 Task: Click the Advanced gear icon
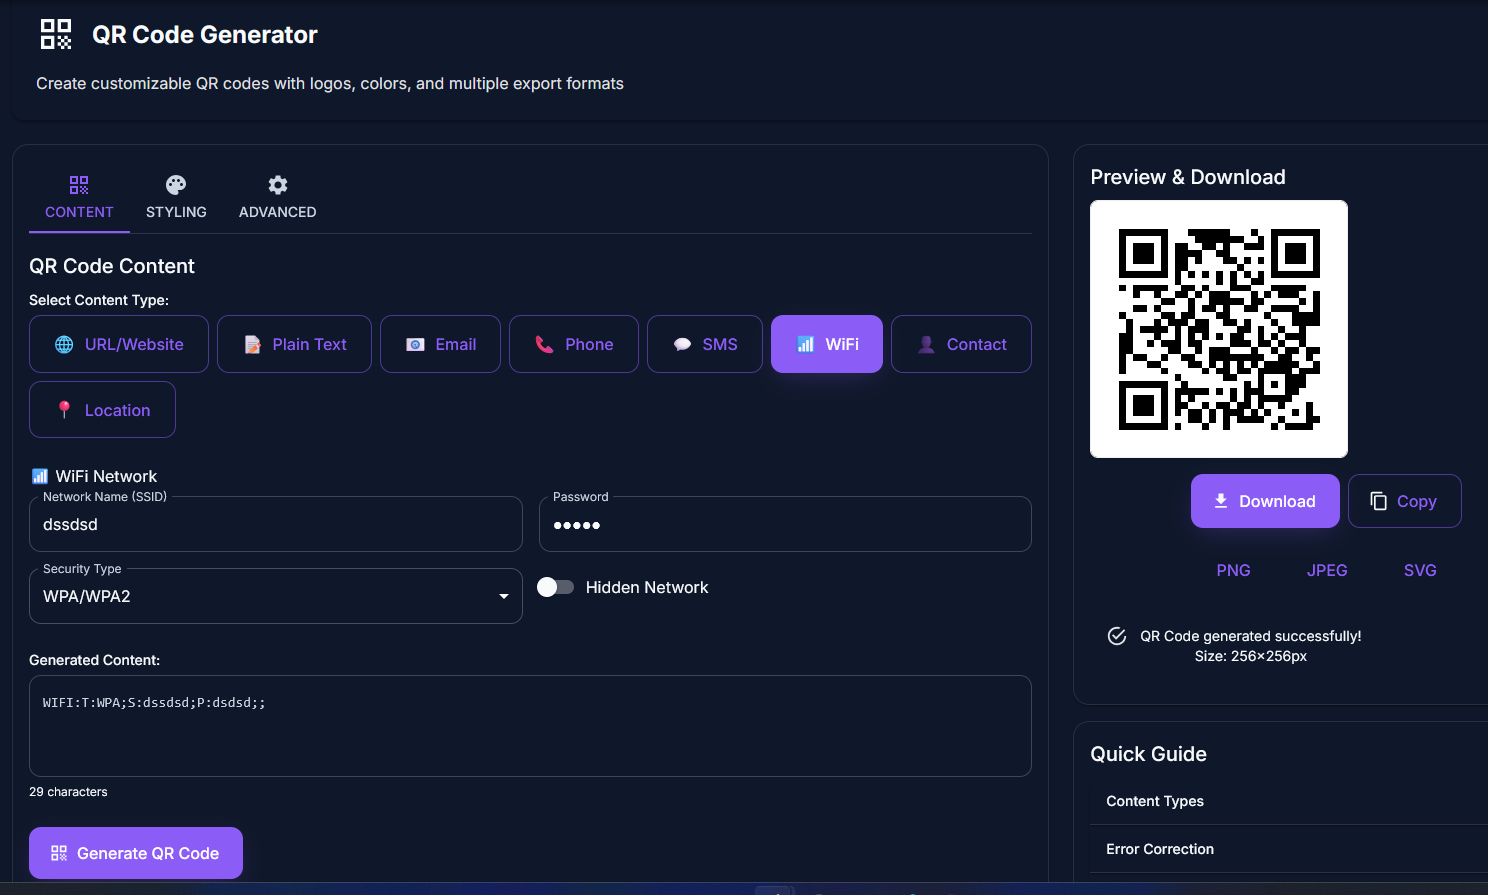pos(278,185)
